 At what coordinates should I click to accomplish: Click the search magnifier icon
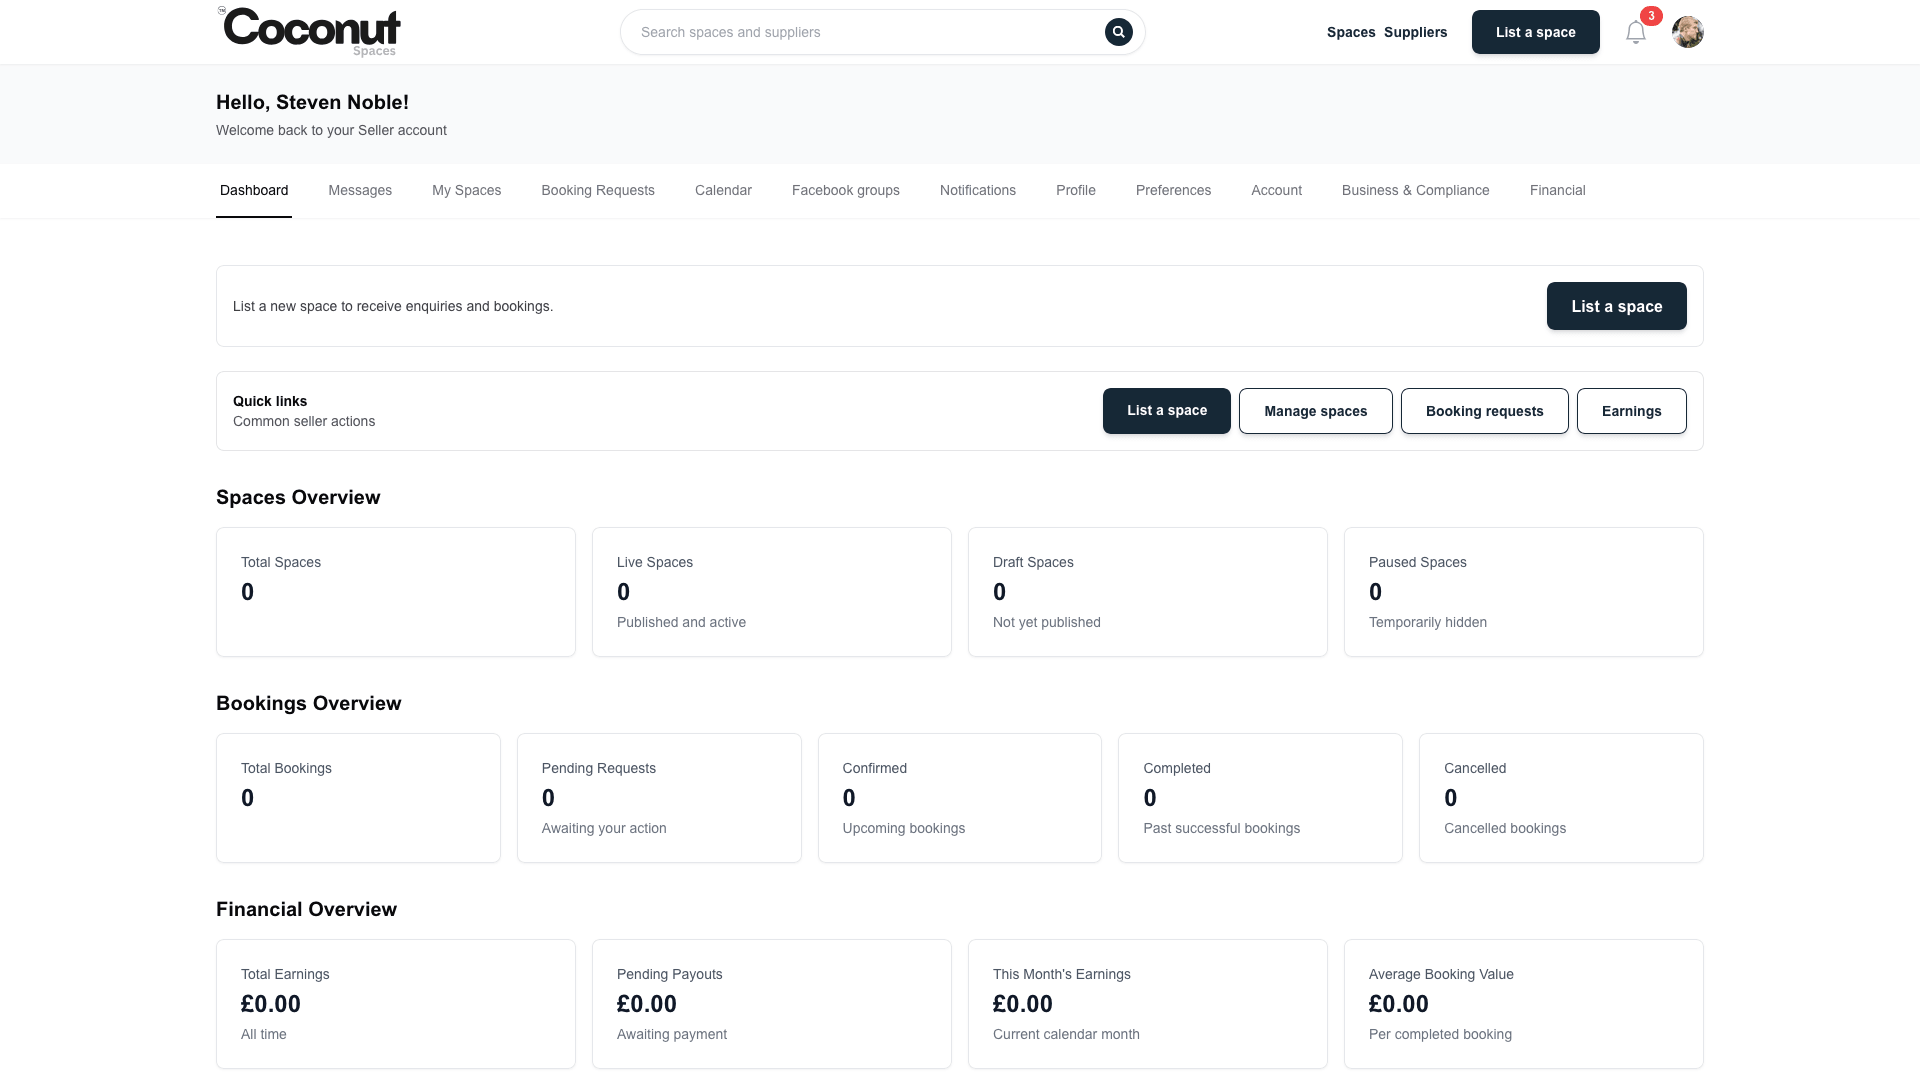pos(1118,32)
